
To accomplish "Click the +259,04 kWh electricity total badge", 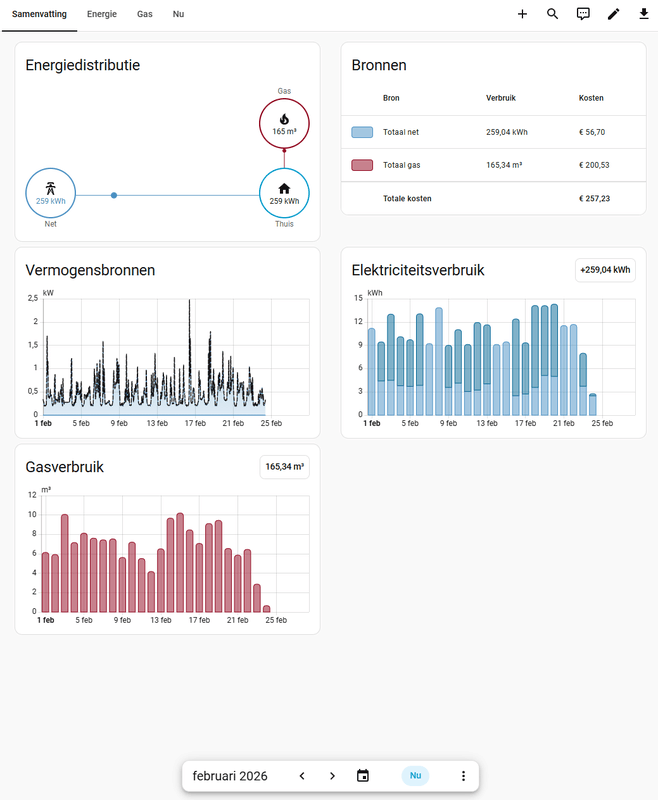I will 605,270.
